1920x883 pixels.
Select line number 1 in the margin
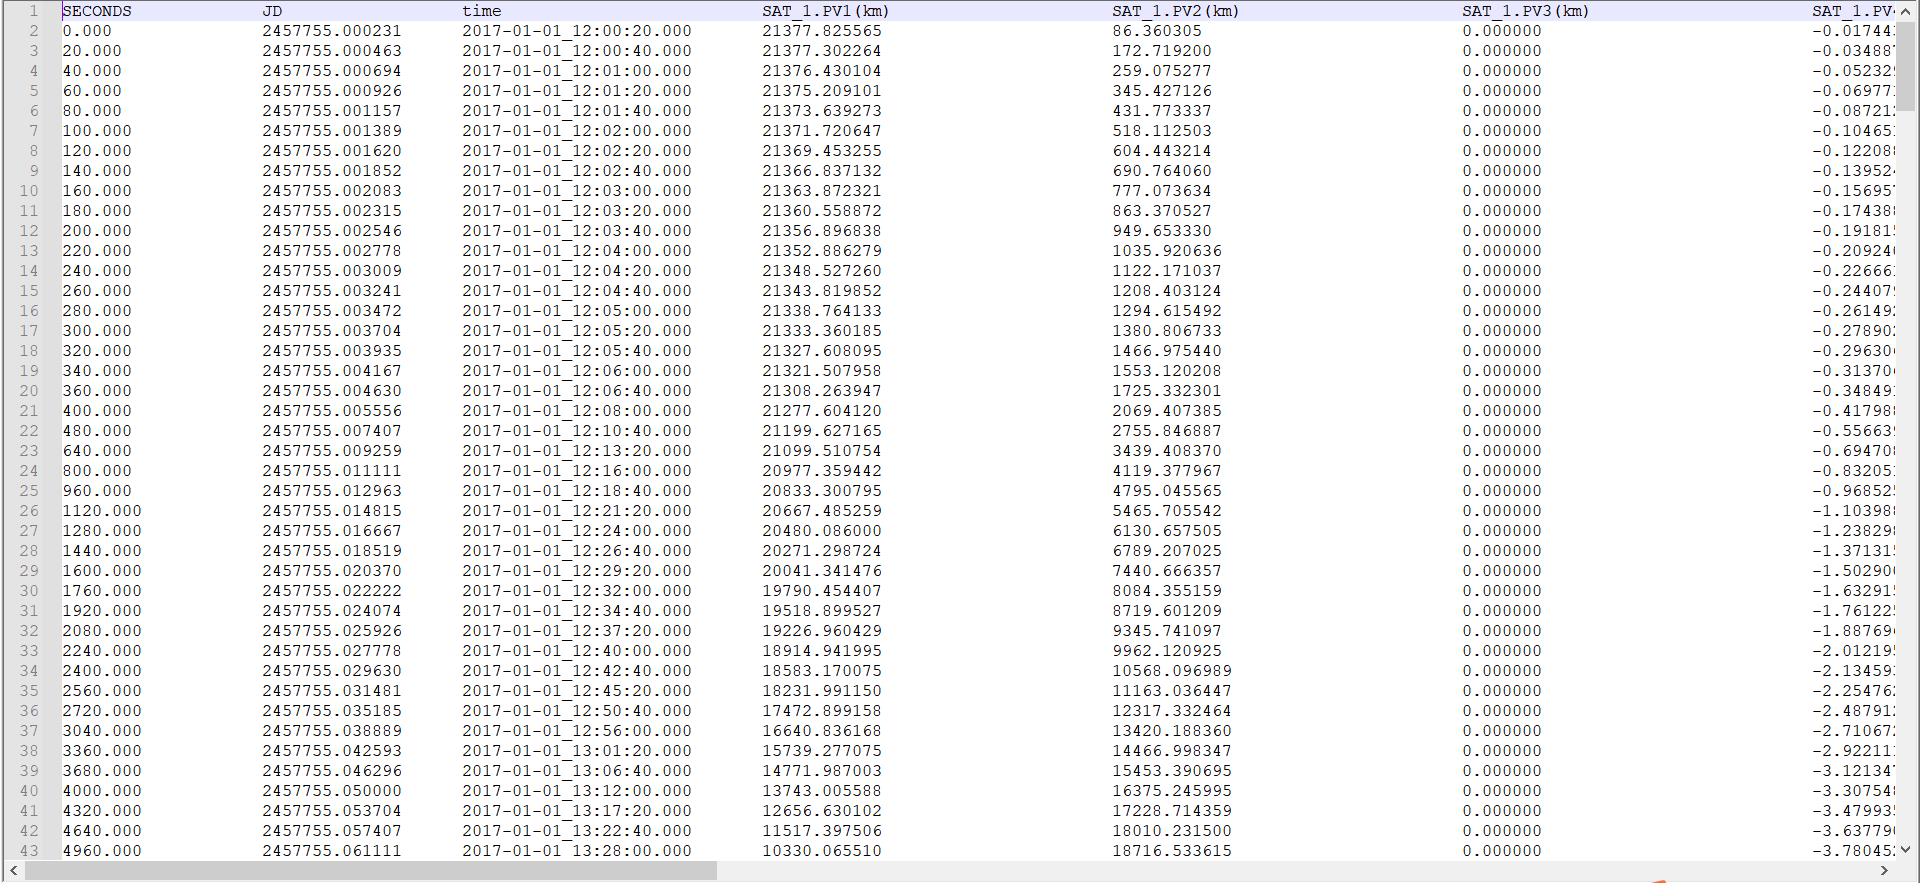[x=33, y=11]
